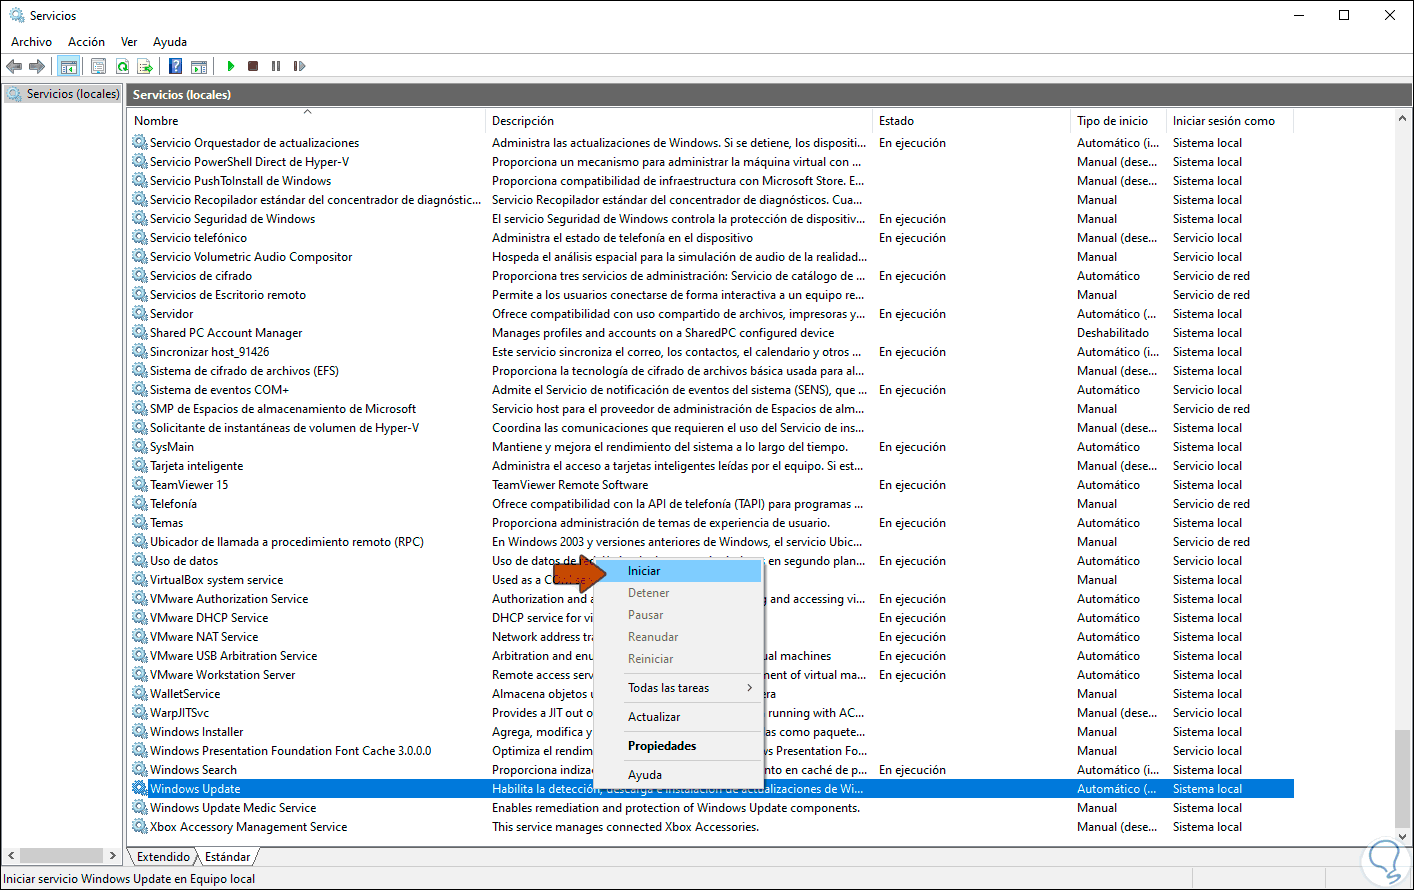Sort by the Estado column header
Image resolution: width=1414 pixels, height=890 pixels.
click(x=972, y=121)
